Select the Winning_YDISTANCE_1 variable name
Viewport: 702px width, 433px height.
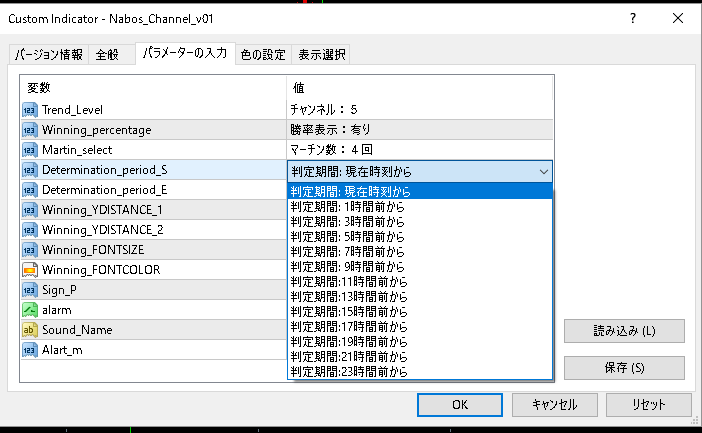coord(102,210)
